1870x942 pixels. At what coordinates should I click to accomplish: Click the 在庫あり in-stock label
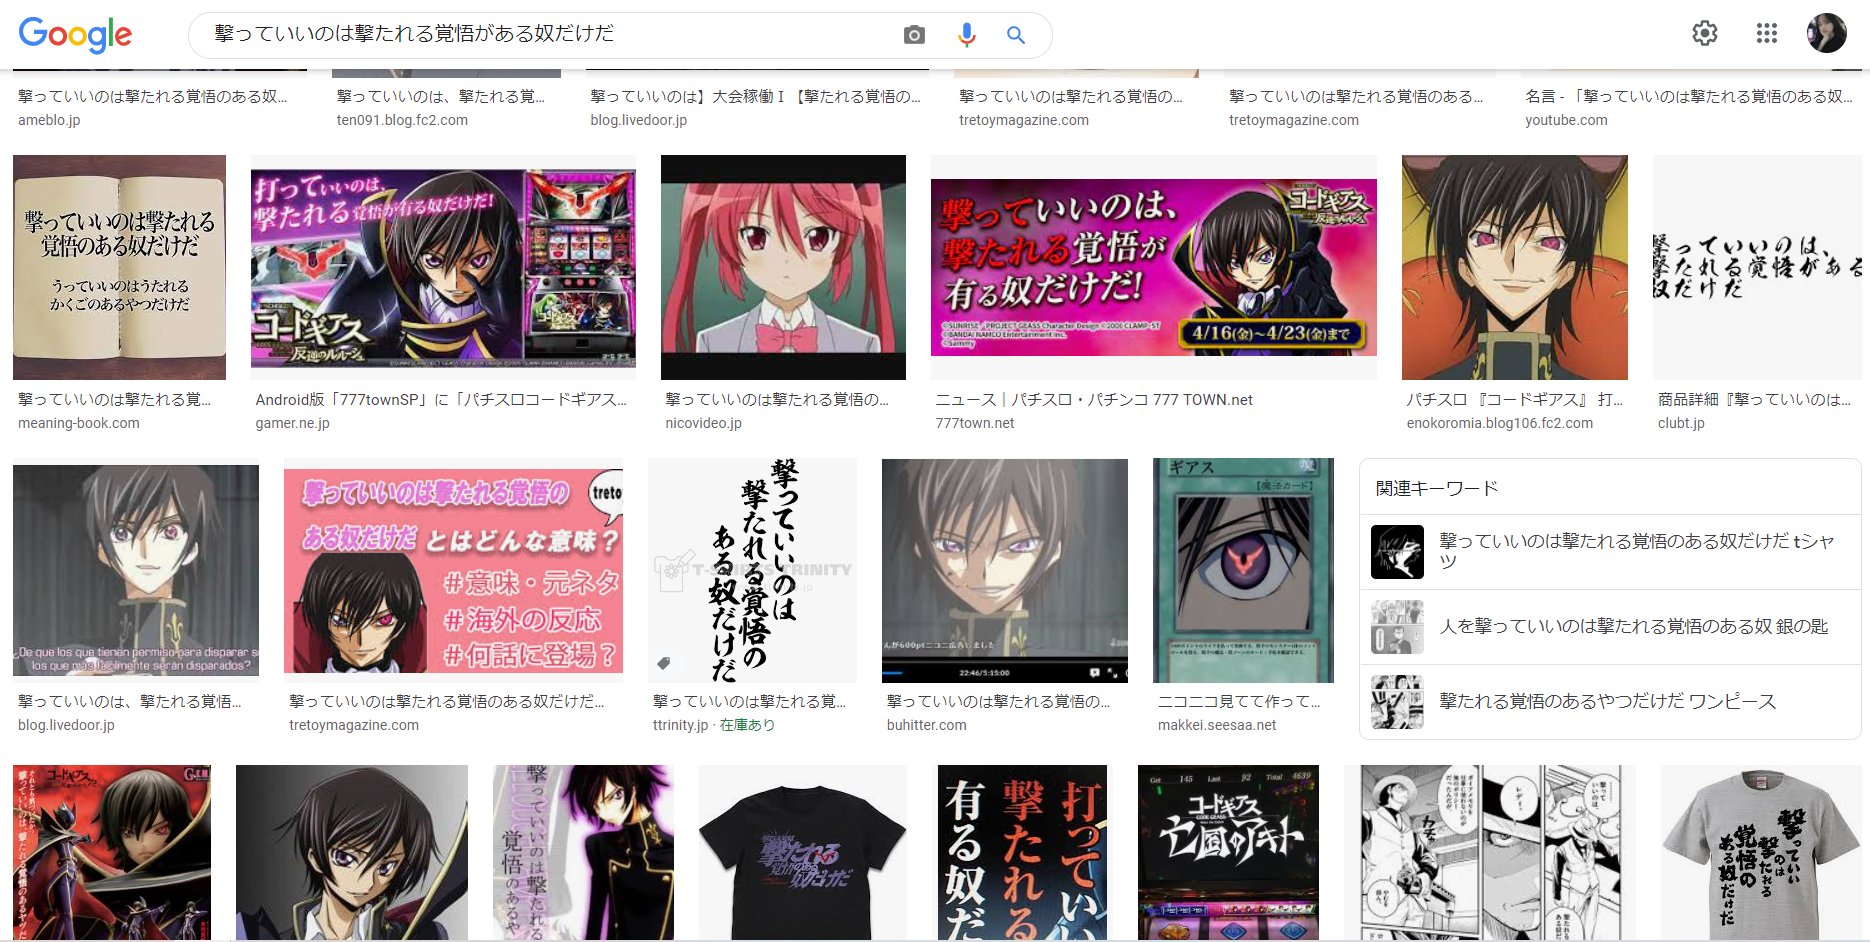(747, 725)
